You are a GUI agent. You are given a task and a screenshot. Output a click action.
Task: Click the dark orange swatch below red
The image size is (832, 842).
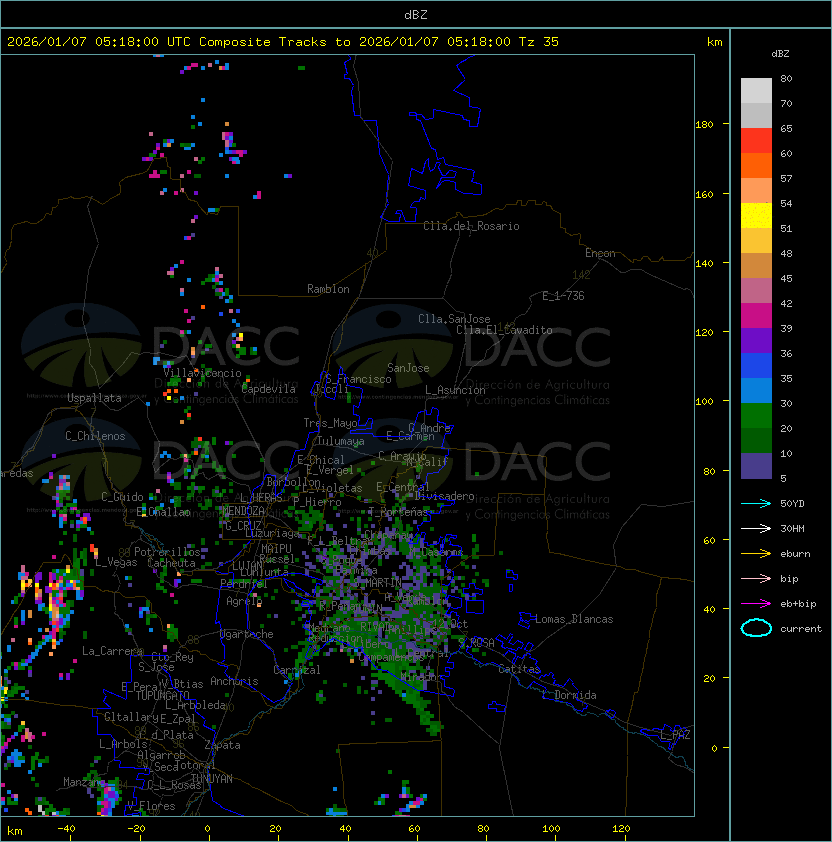756,165
